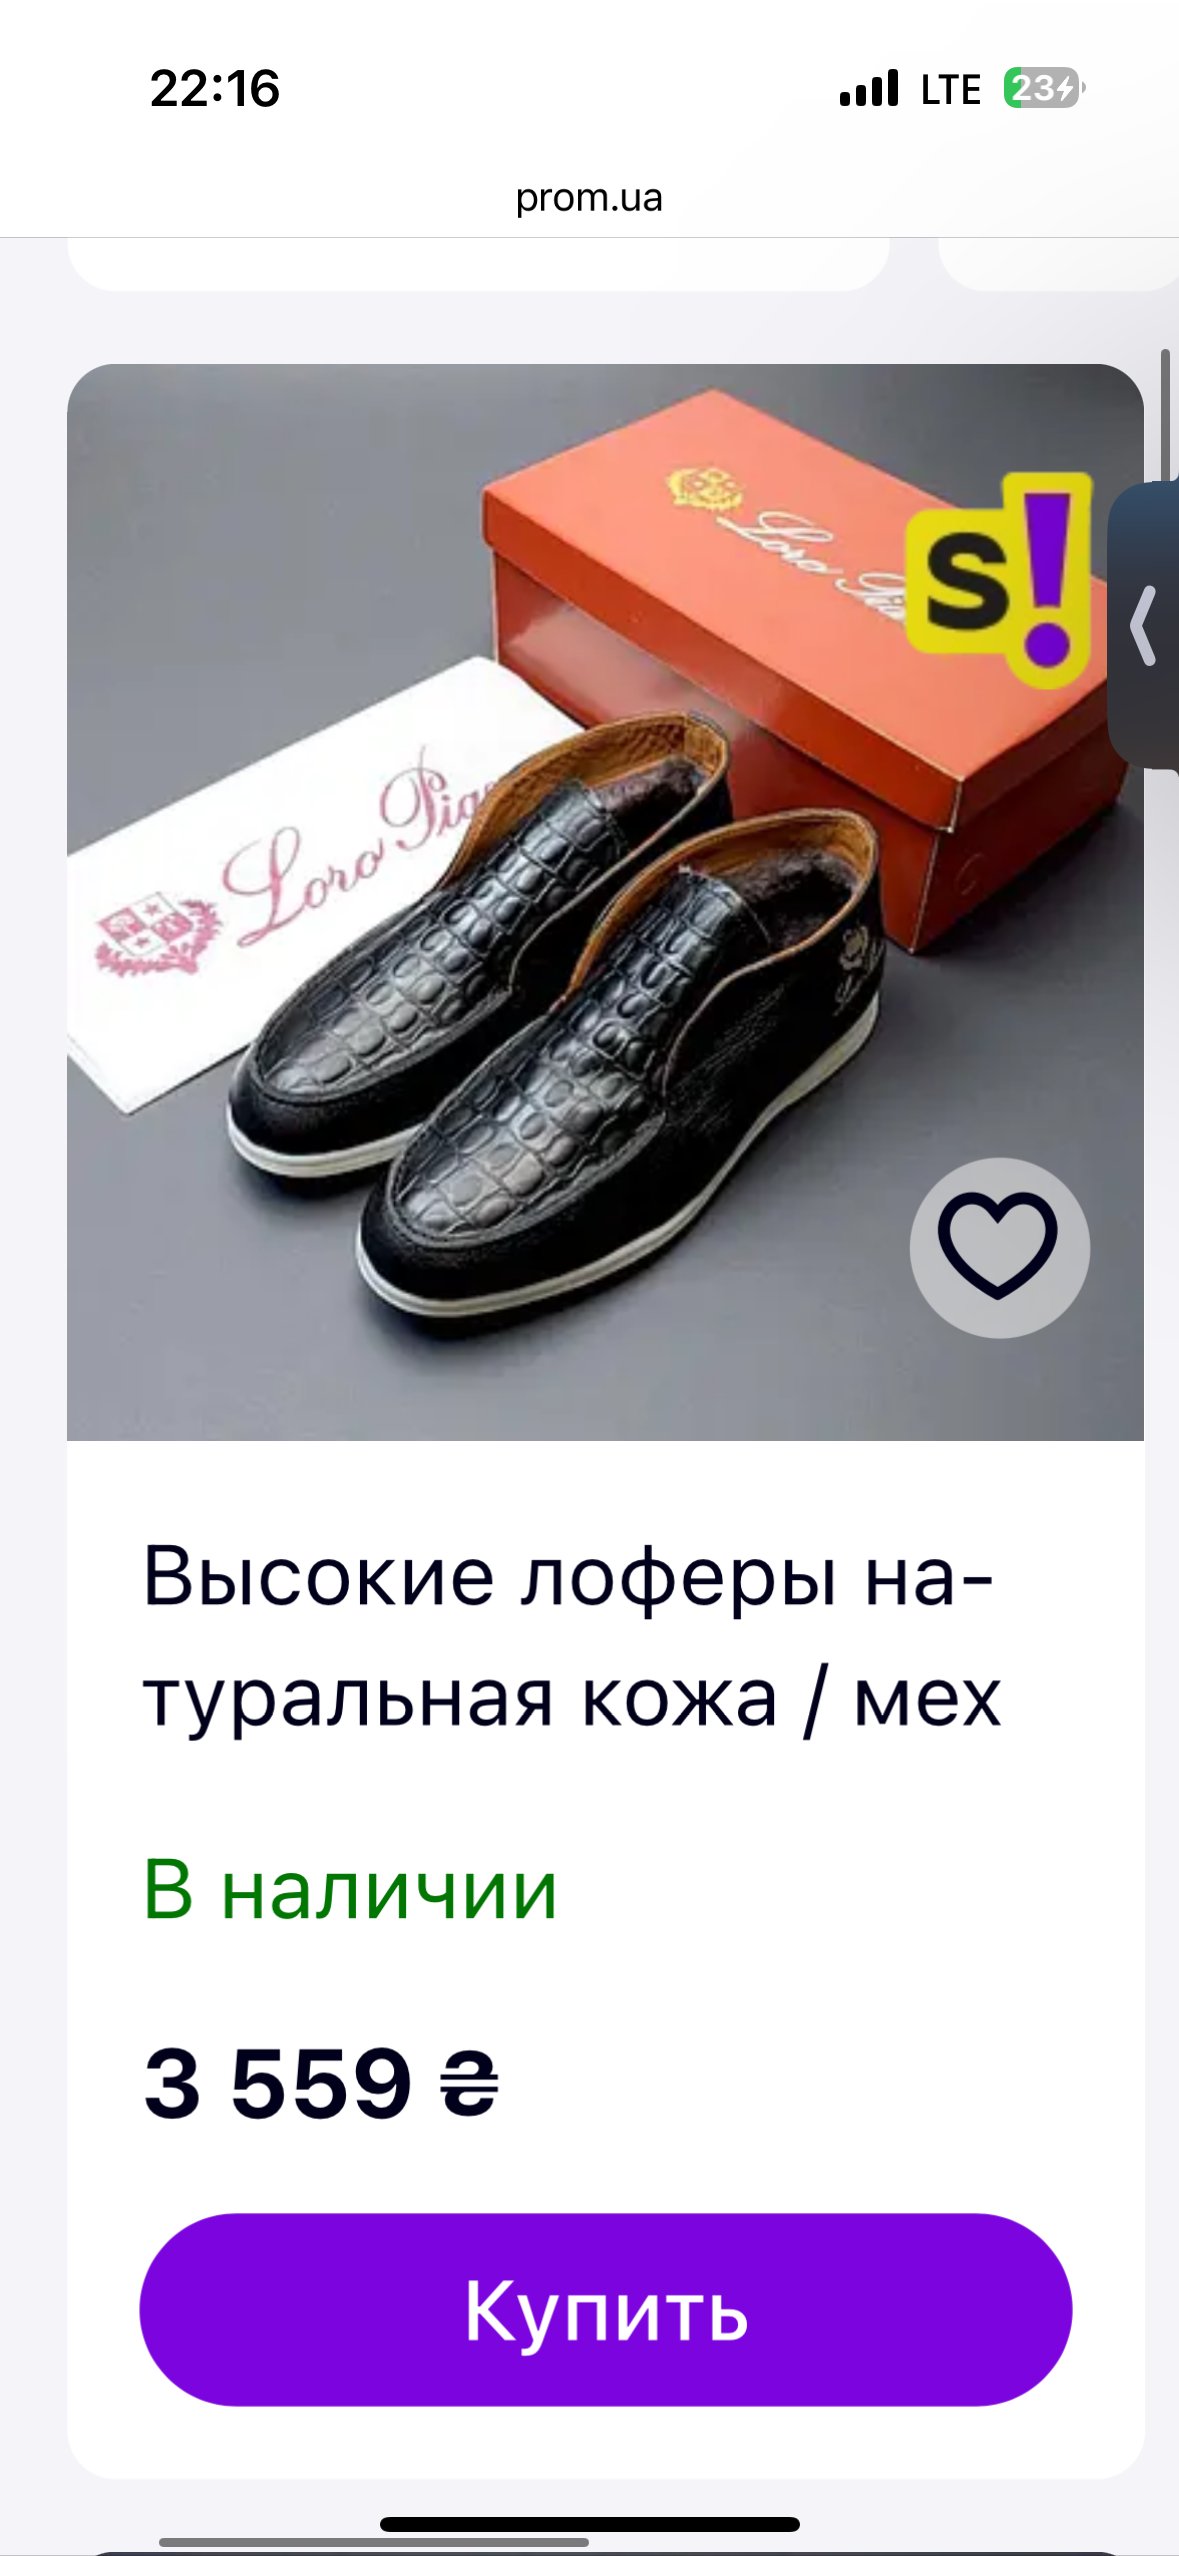Image resolution: width=1179 pixels, height=2556 pixels.
Task: Tap the В наличии availability label
Action: point(350,1889)
